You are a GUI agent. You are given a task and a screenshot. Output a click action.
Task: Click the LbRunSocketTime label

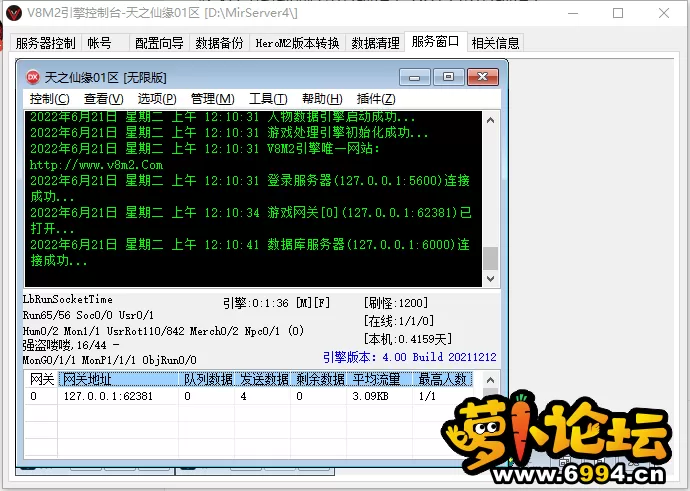pos(67,299)
